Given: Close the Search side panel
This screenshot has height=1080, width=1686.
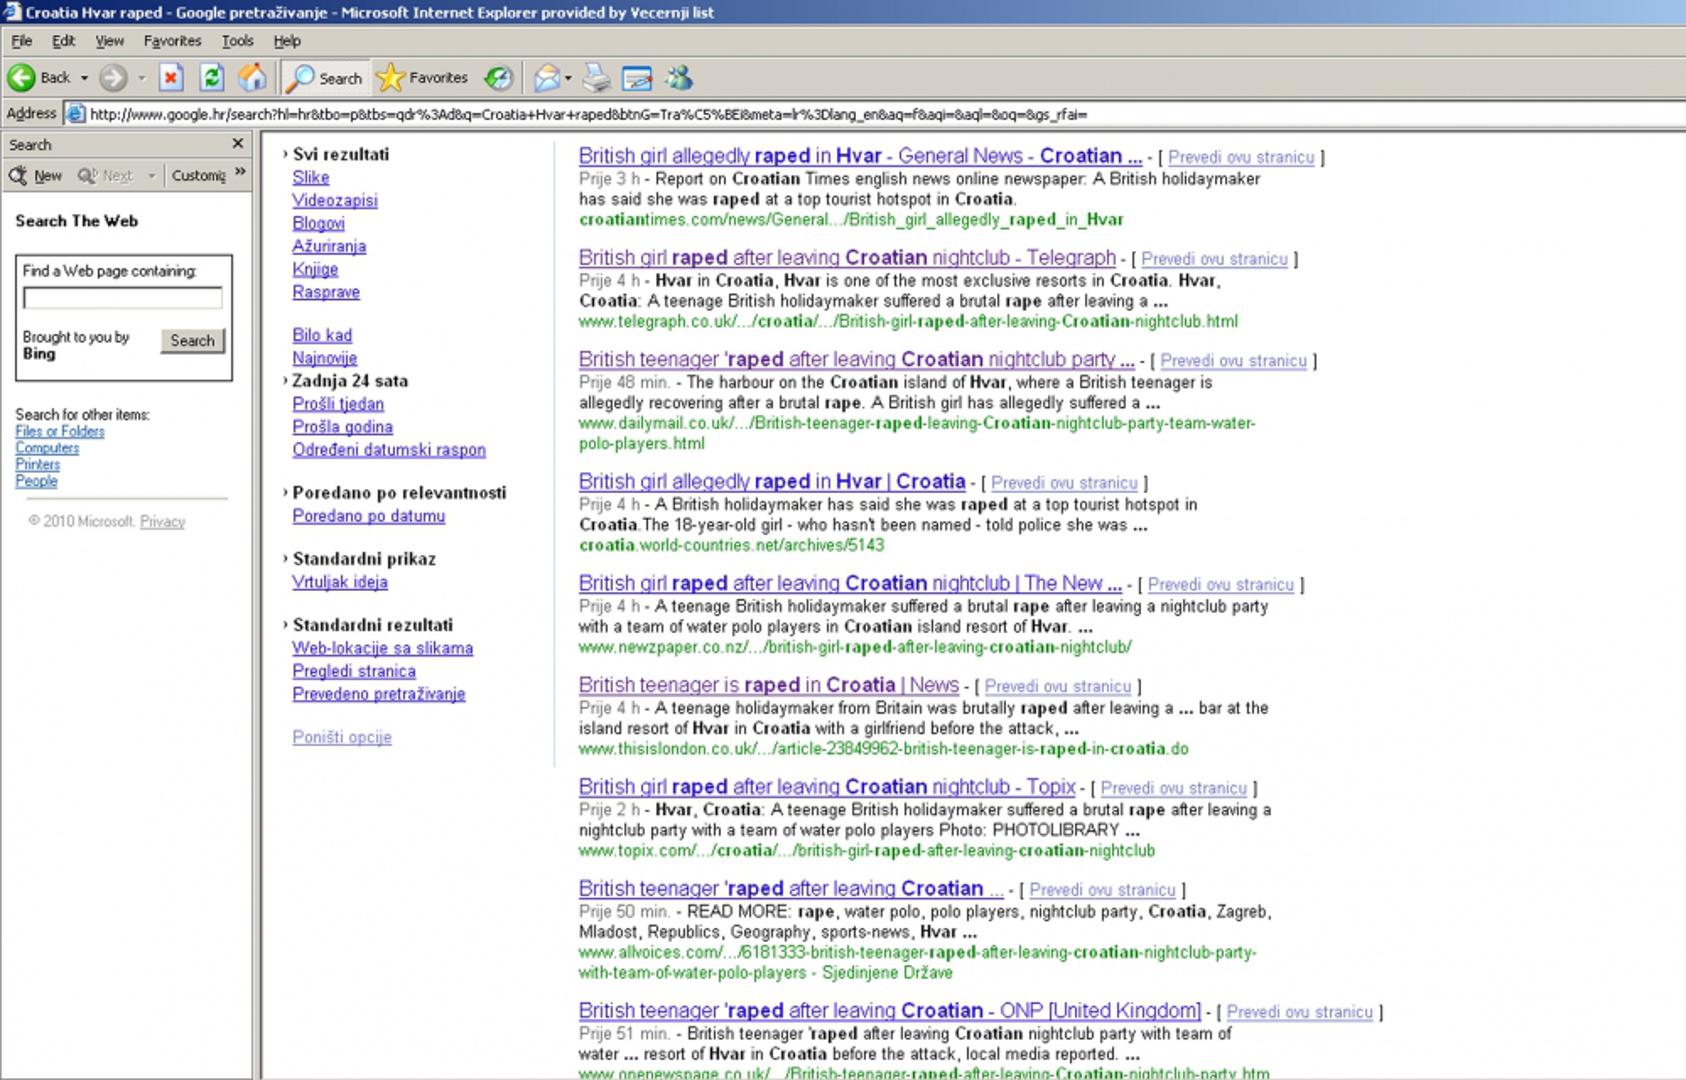Looking at the screenshot, I should click(x=237, y=144).
